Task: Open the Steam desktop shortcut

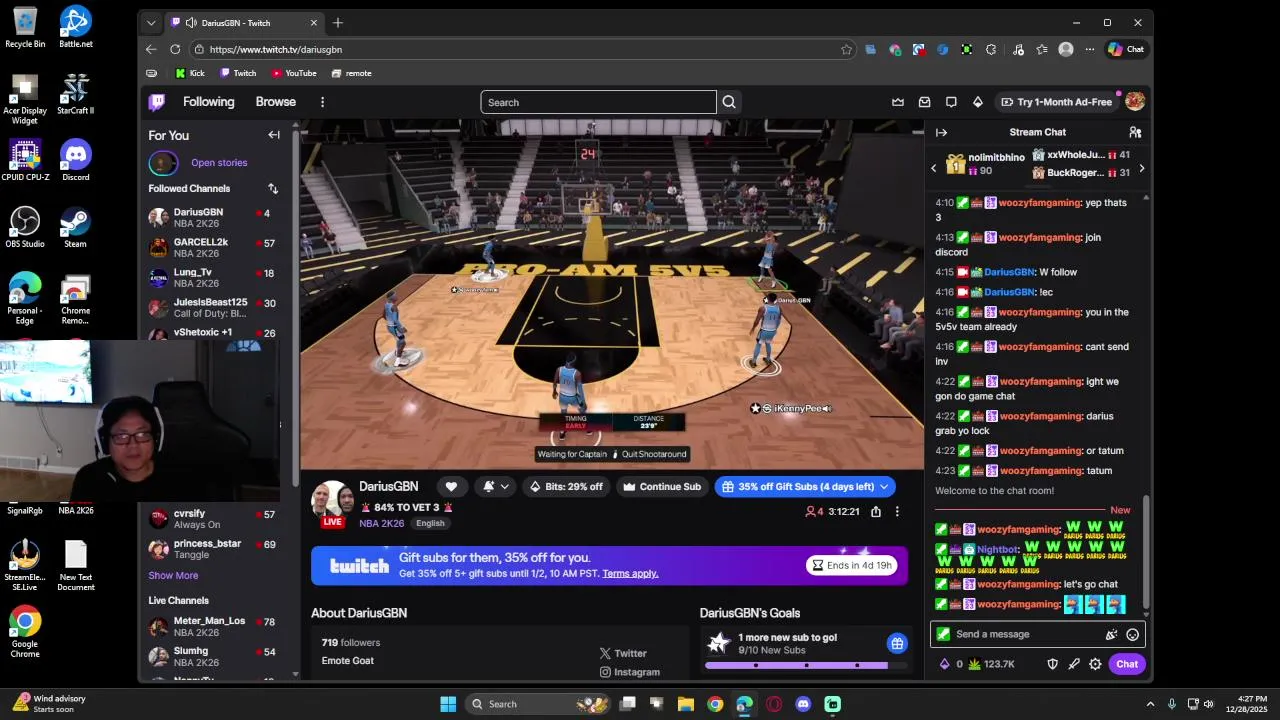Action: pyautogui.click(x=75, y=227)
